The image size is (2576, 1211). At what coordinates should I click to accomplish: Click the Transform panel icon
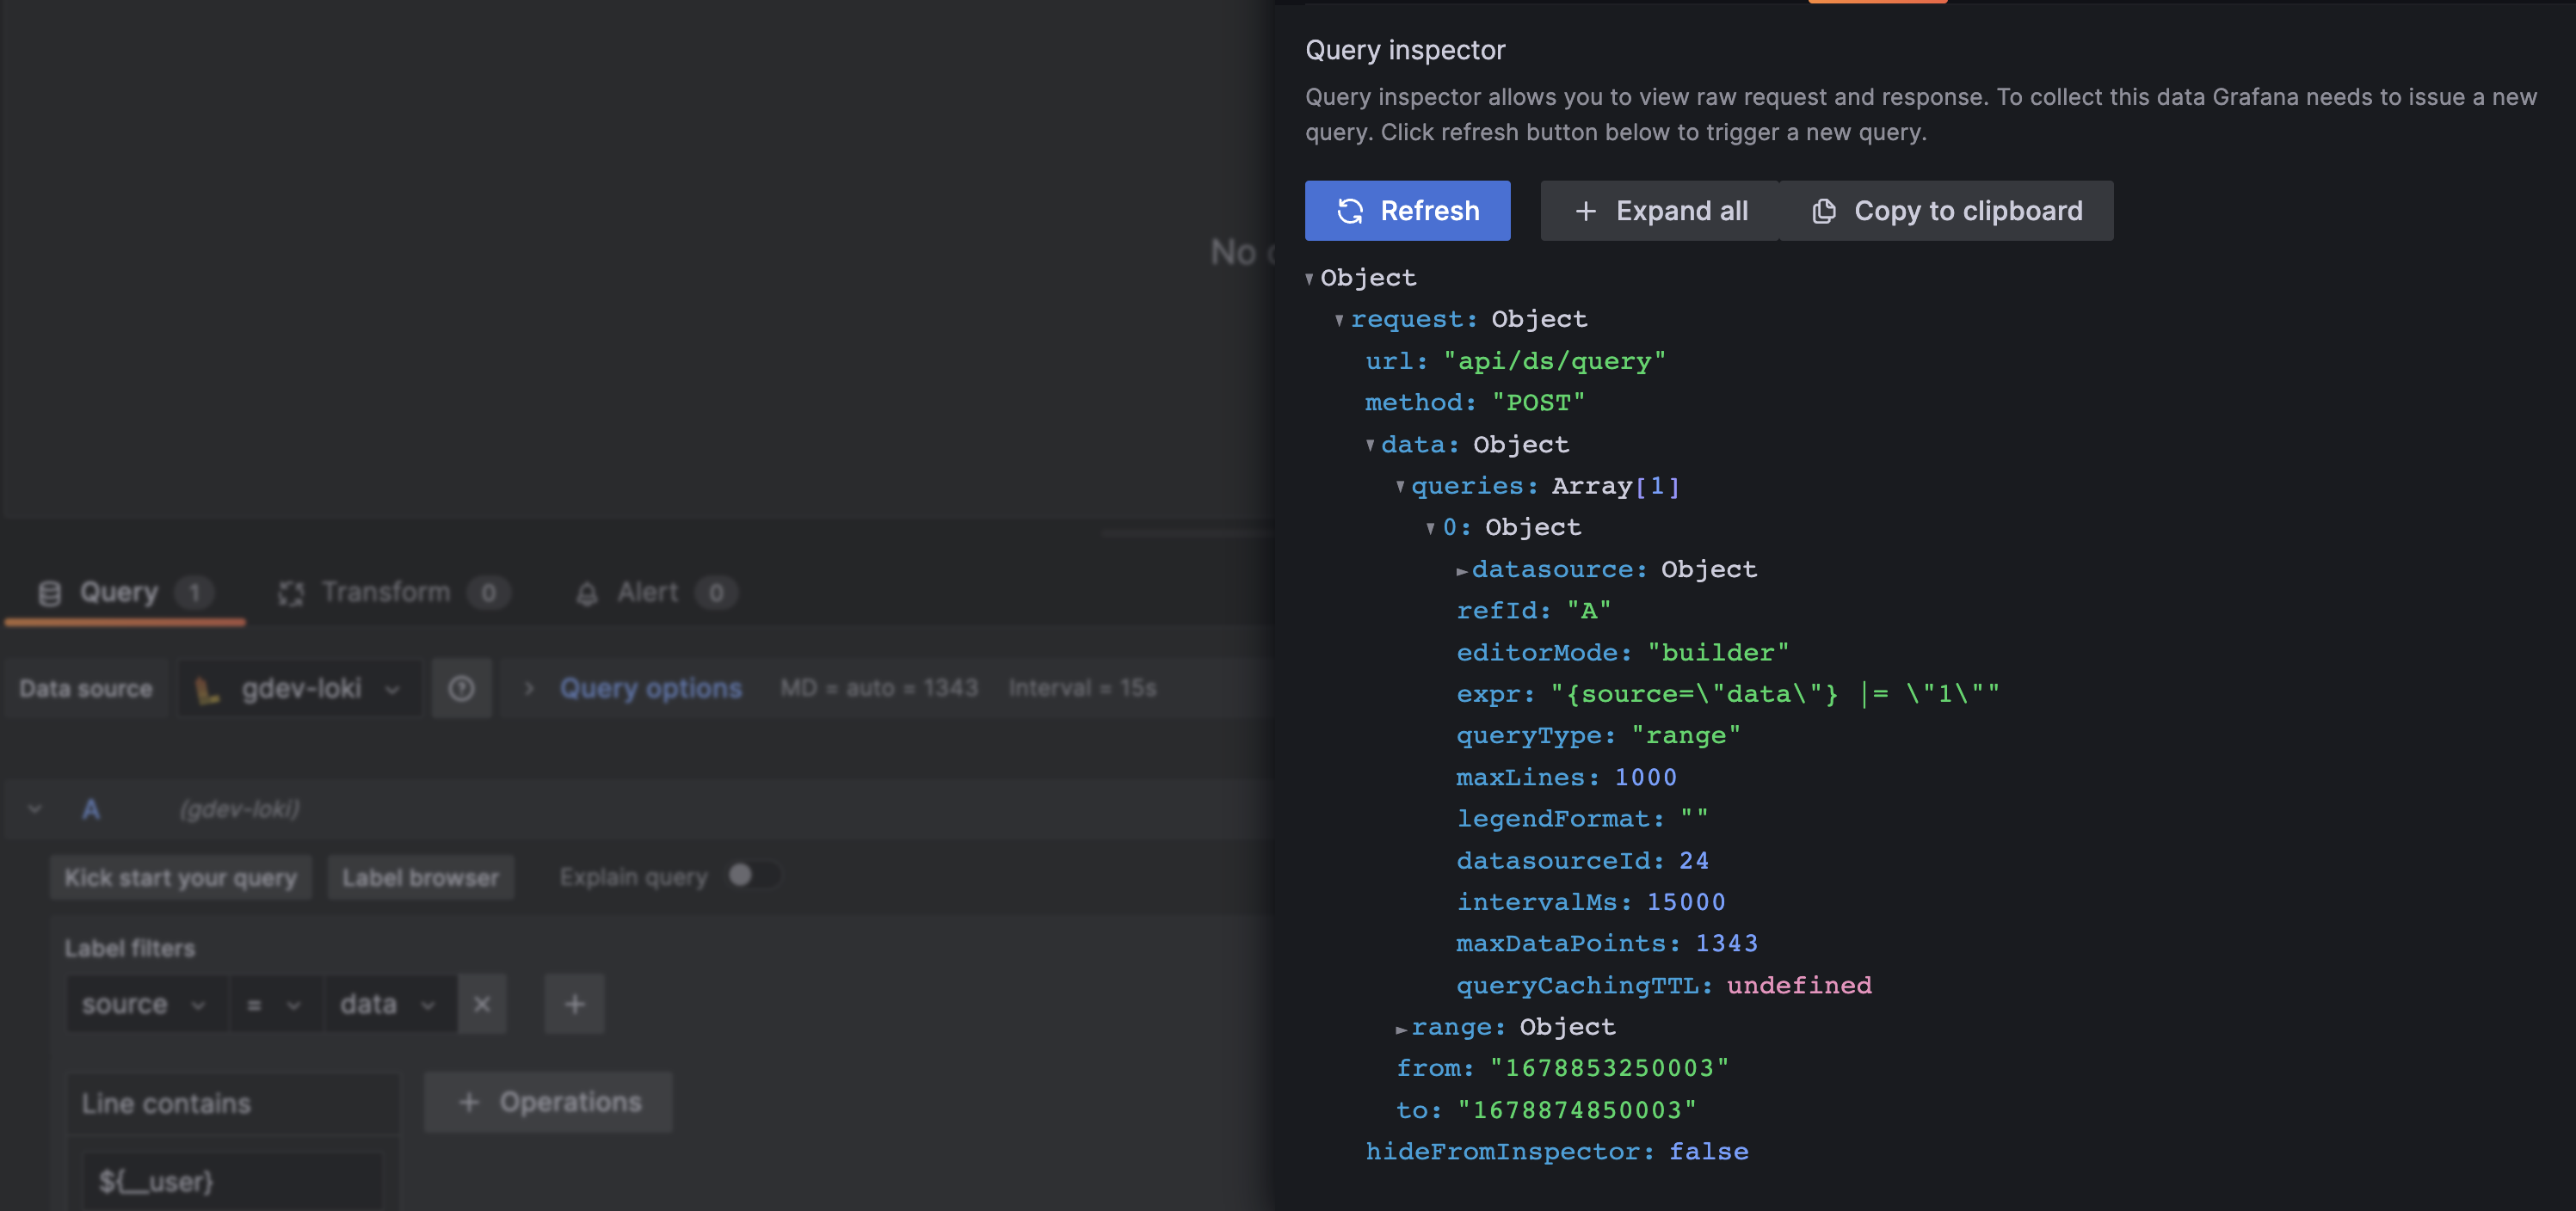tap(291, 592)
